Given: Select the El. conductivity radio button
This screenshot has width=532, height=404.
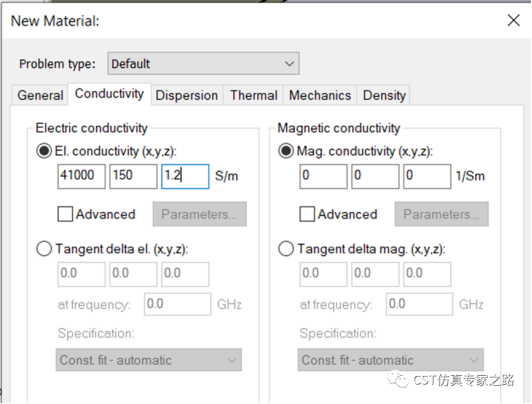Looking at the screenshot, I should pyautogui.click(x=44, y=151).
